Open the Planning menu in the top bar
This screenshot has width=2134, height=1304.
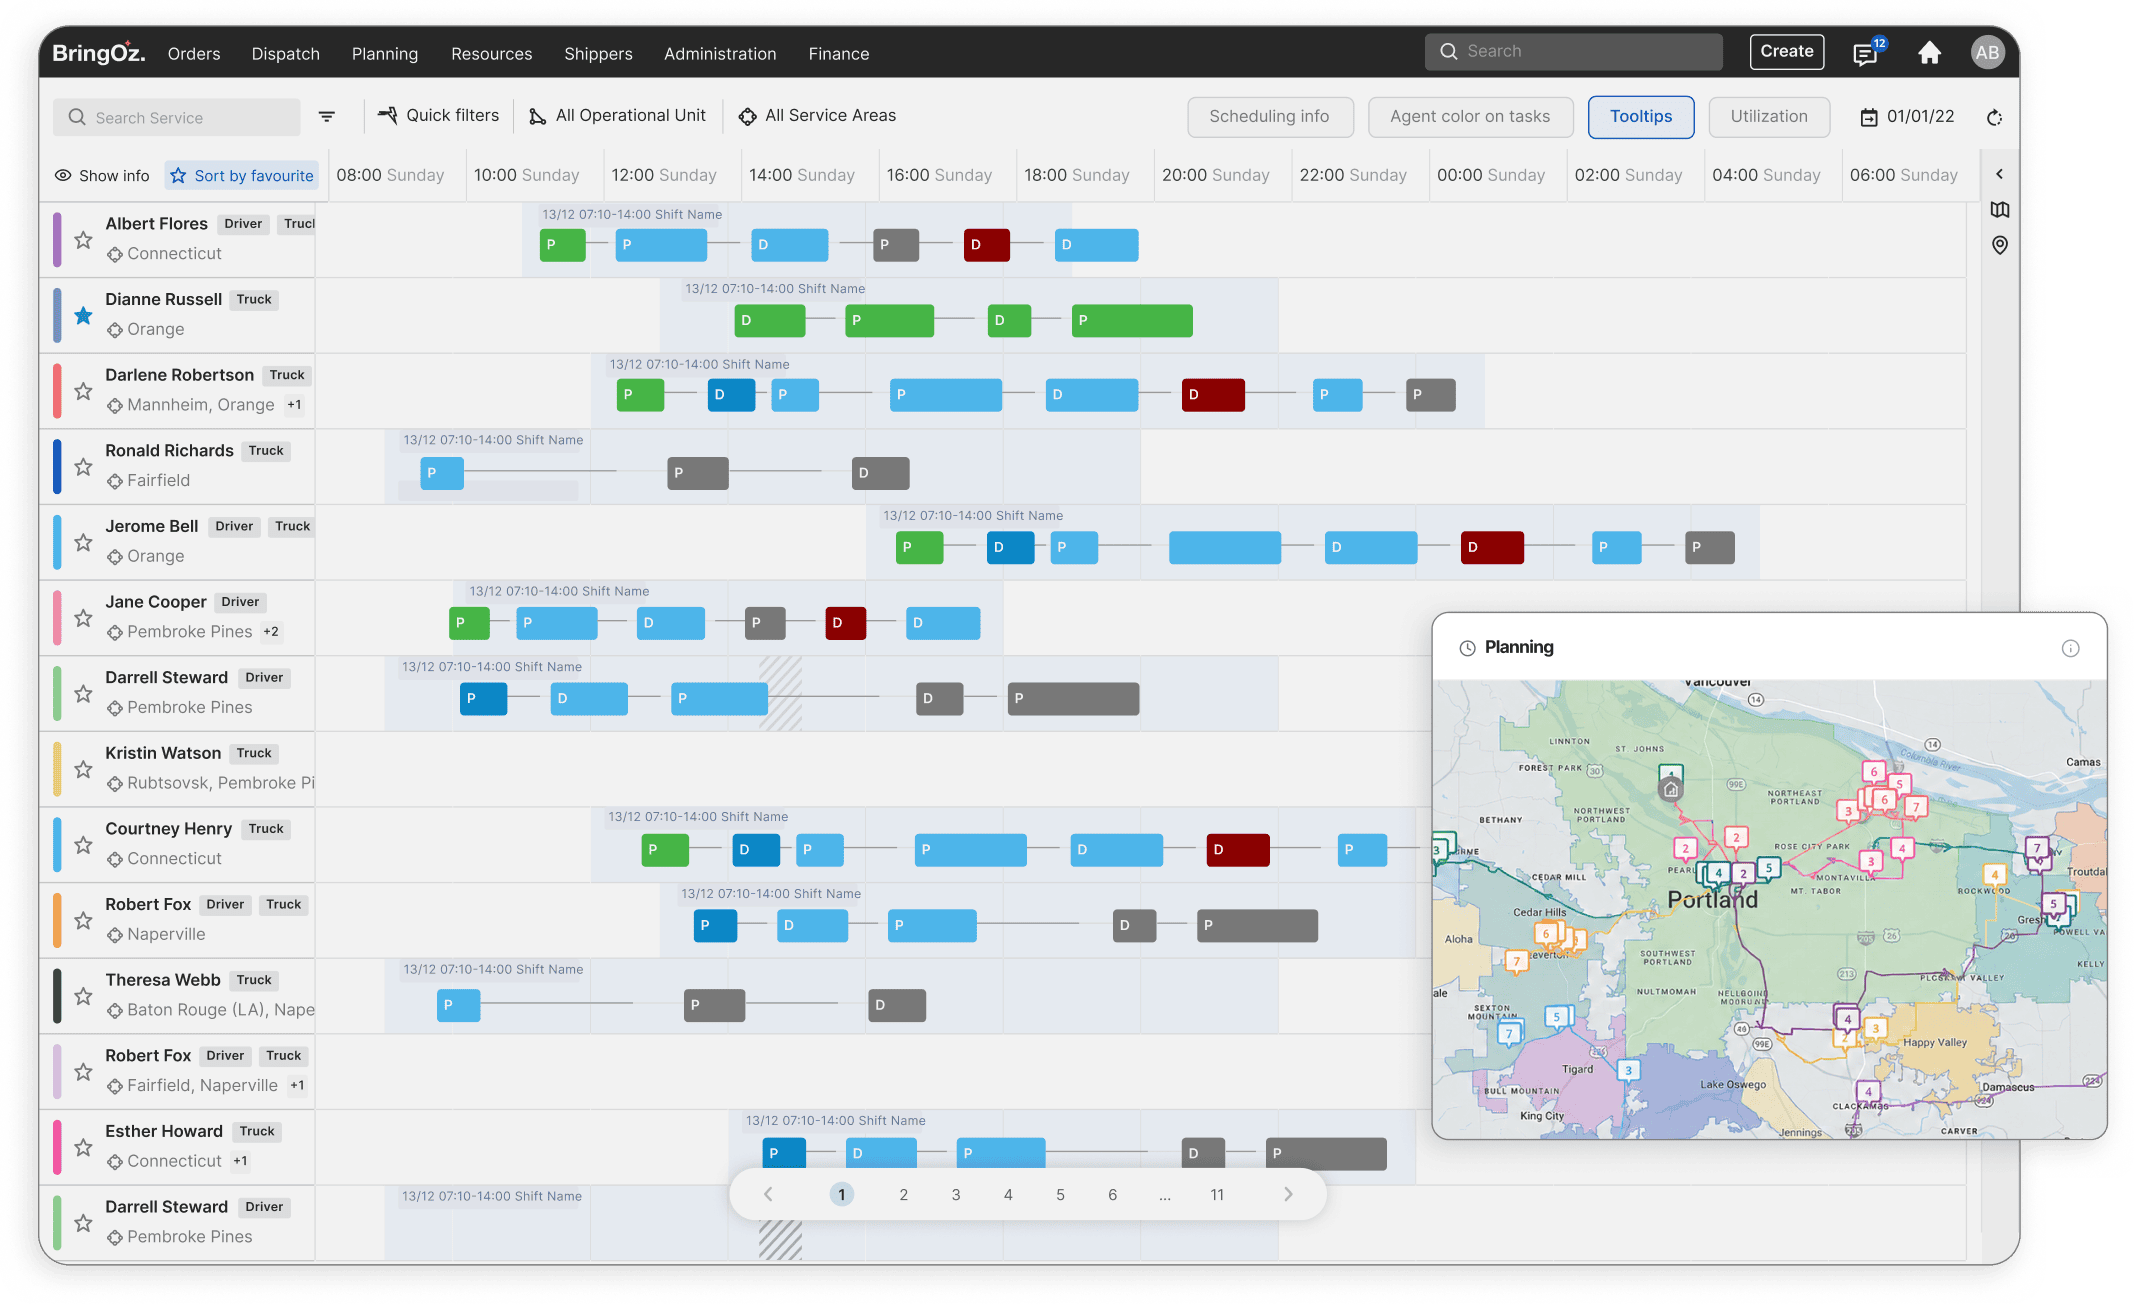point(385,54)
